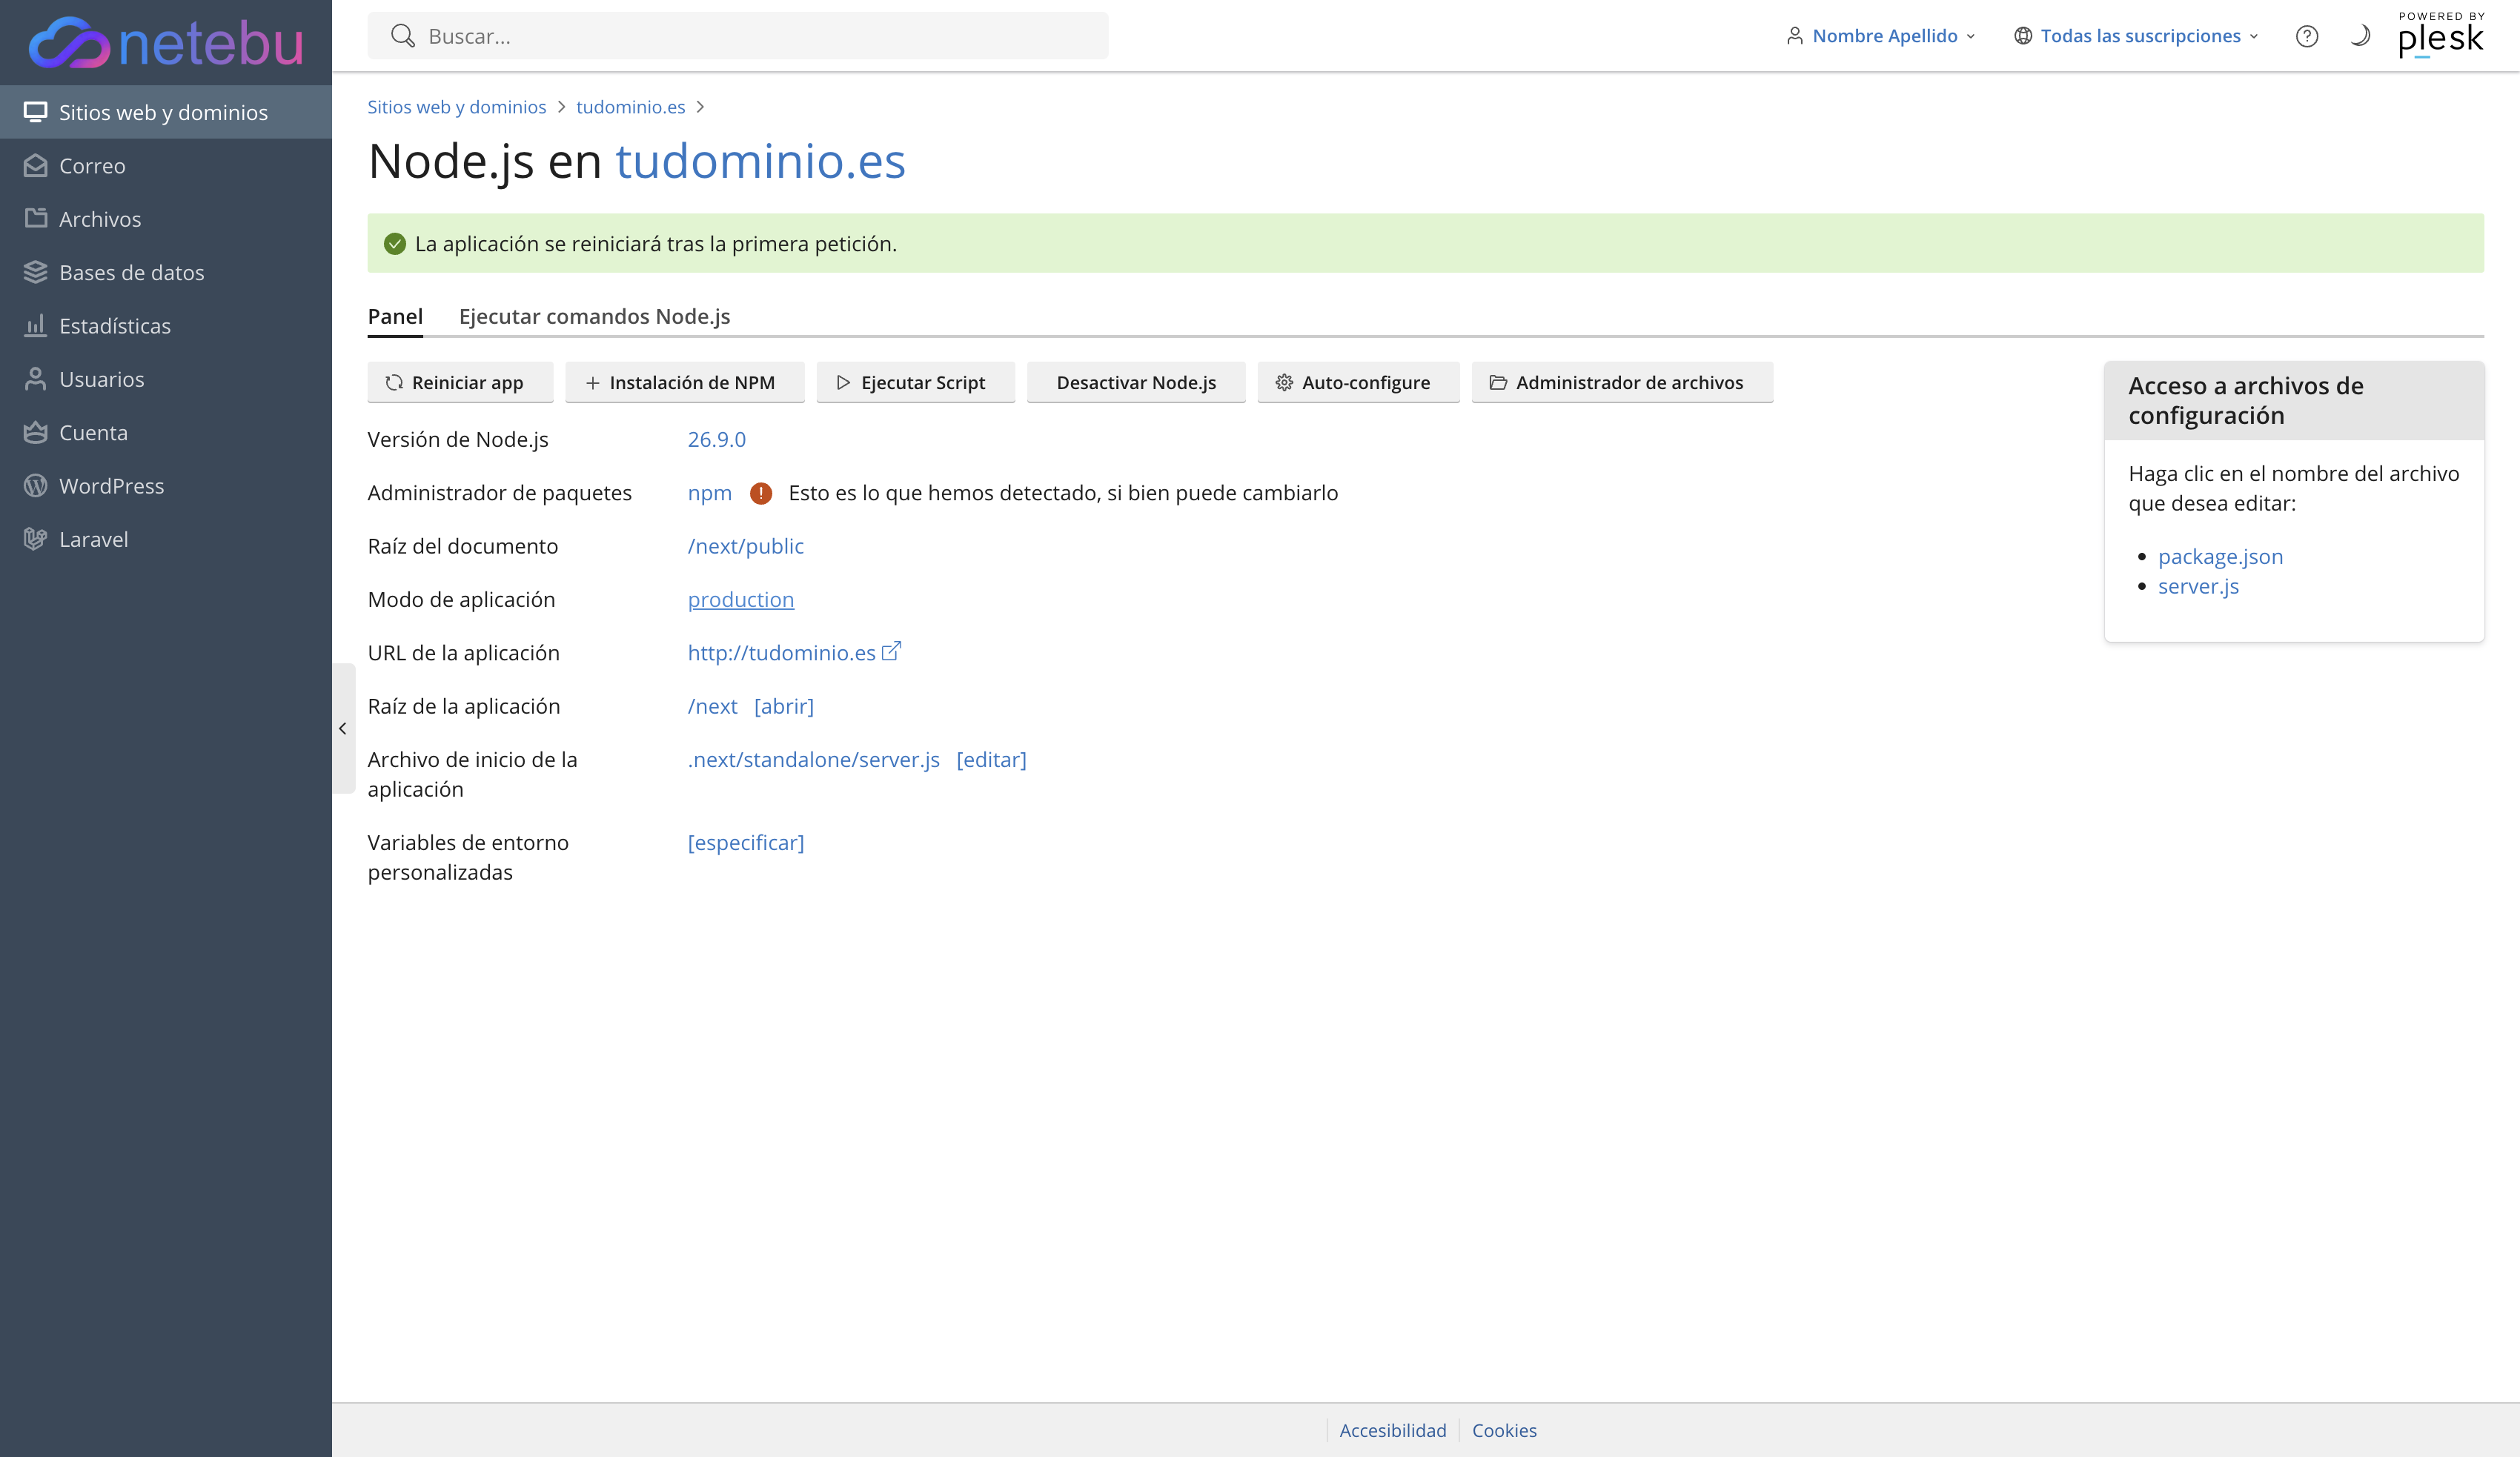Screen dimensions: 2520x1457
Task: Collapse the sidebar with arrow handle
Action: coord(343,728)
